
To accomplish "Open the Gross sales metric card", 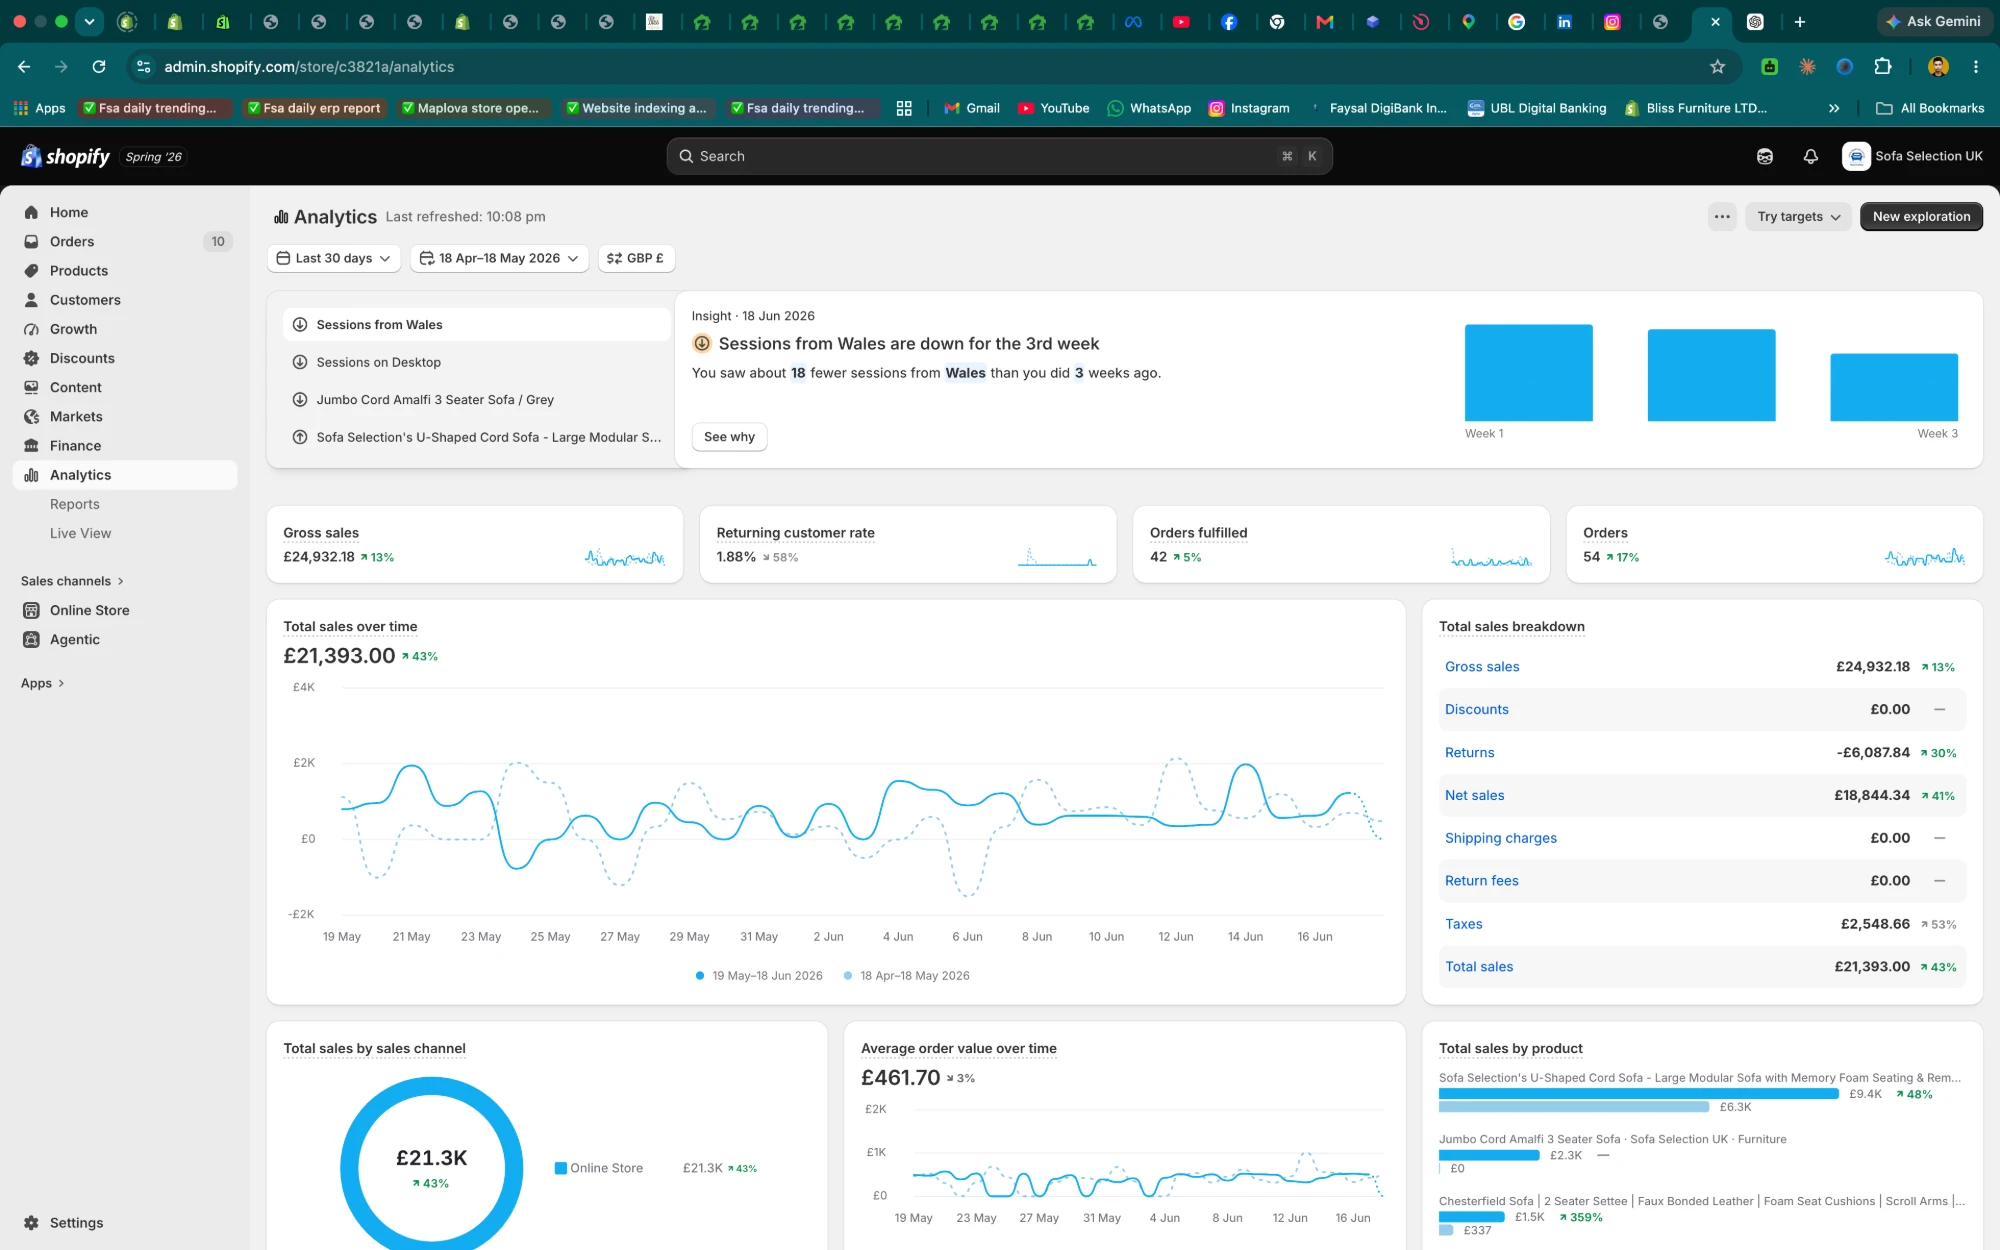I will (x=475, y=544).
